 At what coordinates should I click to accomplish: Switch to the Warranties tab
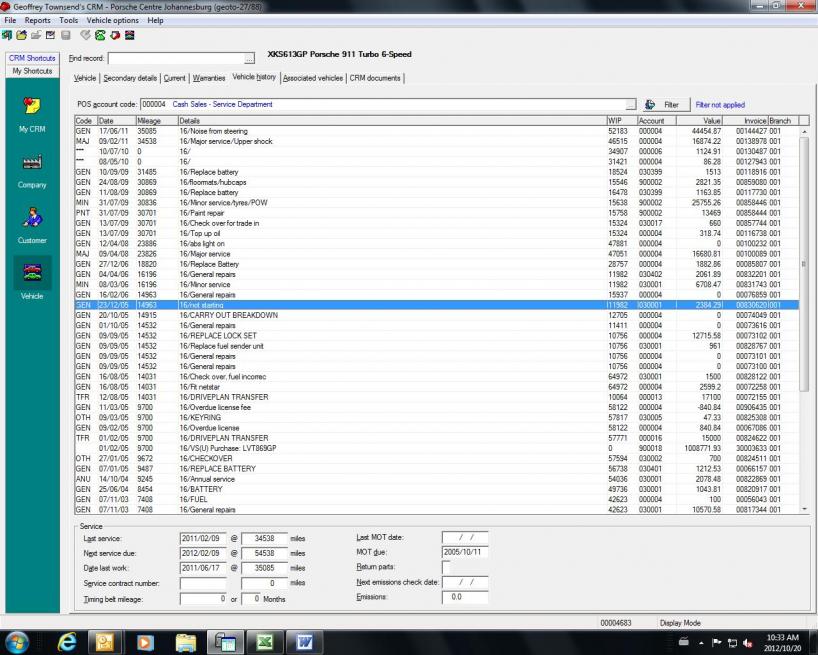[x=209, y=78]
